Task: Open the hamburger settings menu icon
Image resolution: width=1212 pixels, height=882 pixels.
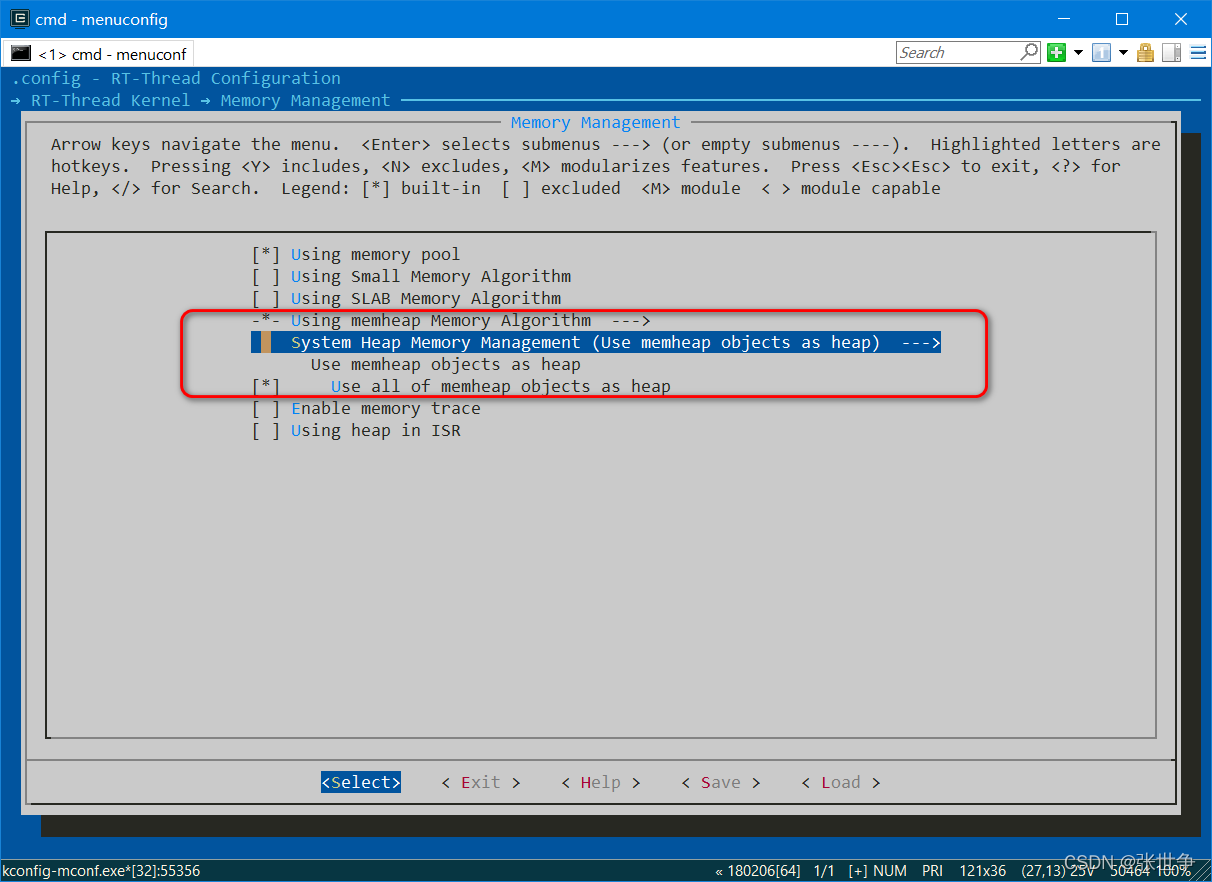Action: (x=1197, y=53)
